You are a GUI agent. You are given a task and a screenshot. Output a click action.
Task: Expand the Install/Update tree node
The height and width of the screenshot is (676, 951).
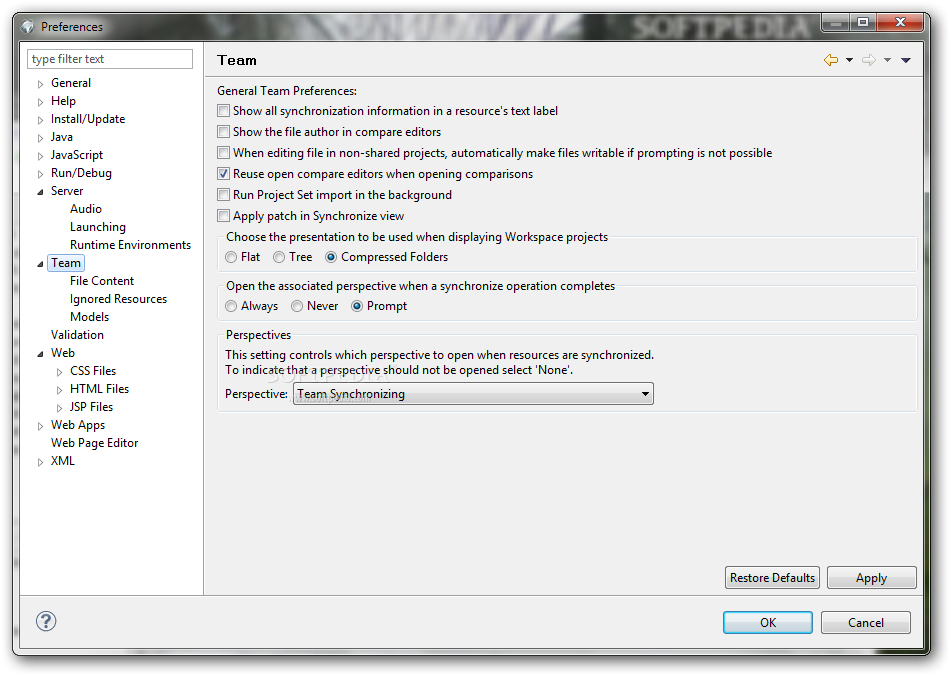pyautogui.click(x=41, y=120)
